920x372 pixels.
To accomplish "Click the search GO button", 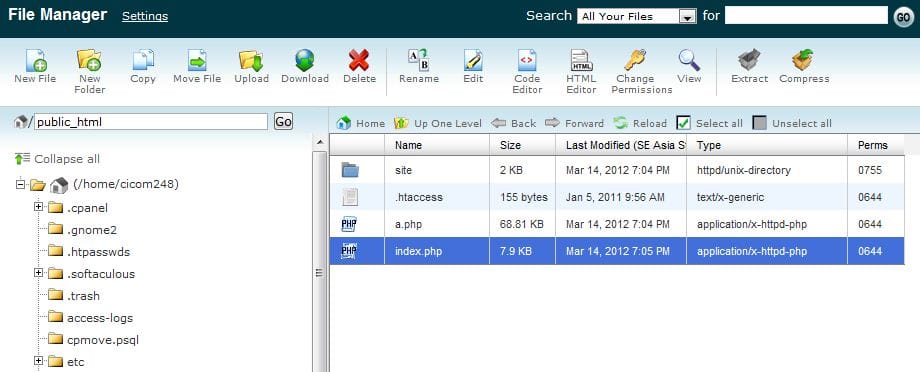I will pyautogui.click(x=904, y=17).
